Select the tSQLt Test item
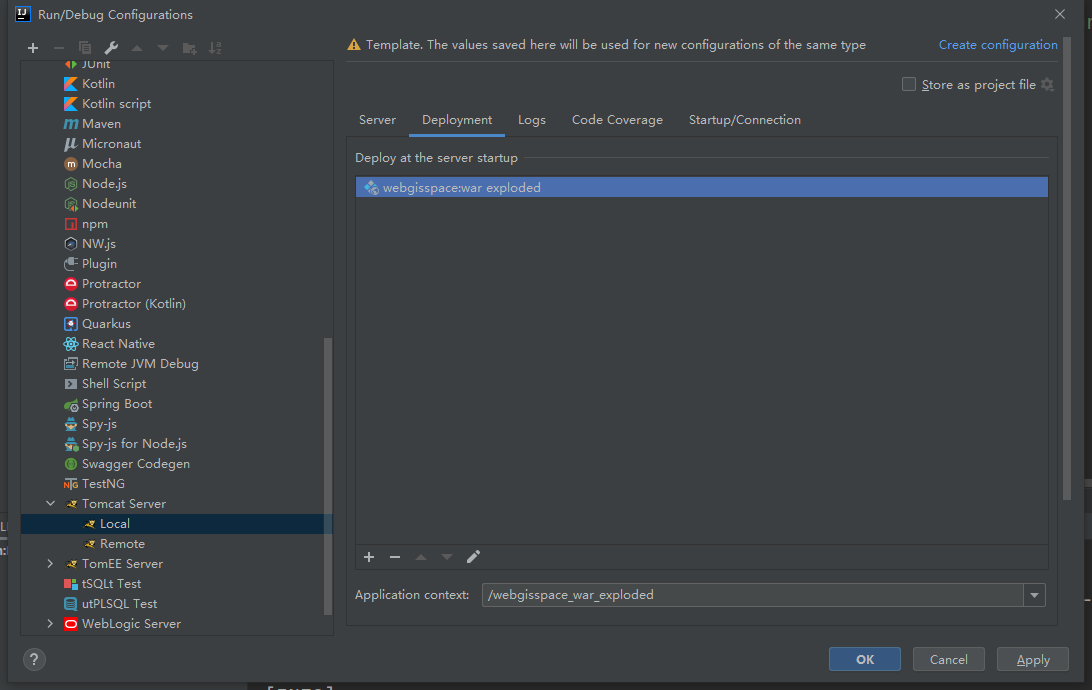Viewport: 1092px width, 690px height. pos(111,584)
